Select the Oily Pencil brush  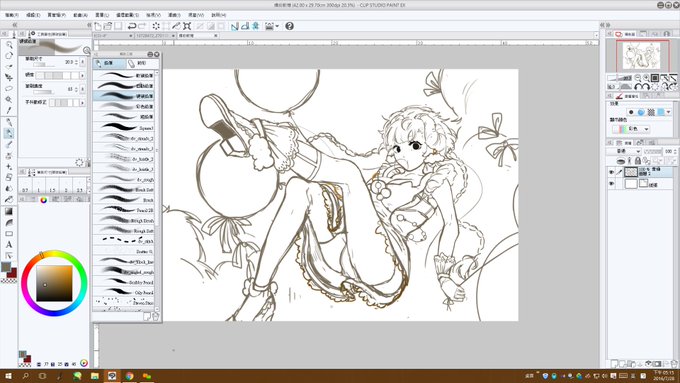[x=124, y=292]
